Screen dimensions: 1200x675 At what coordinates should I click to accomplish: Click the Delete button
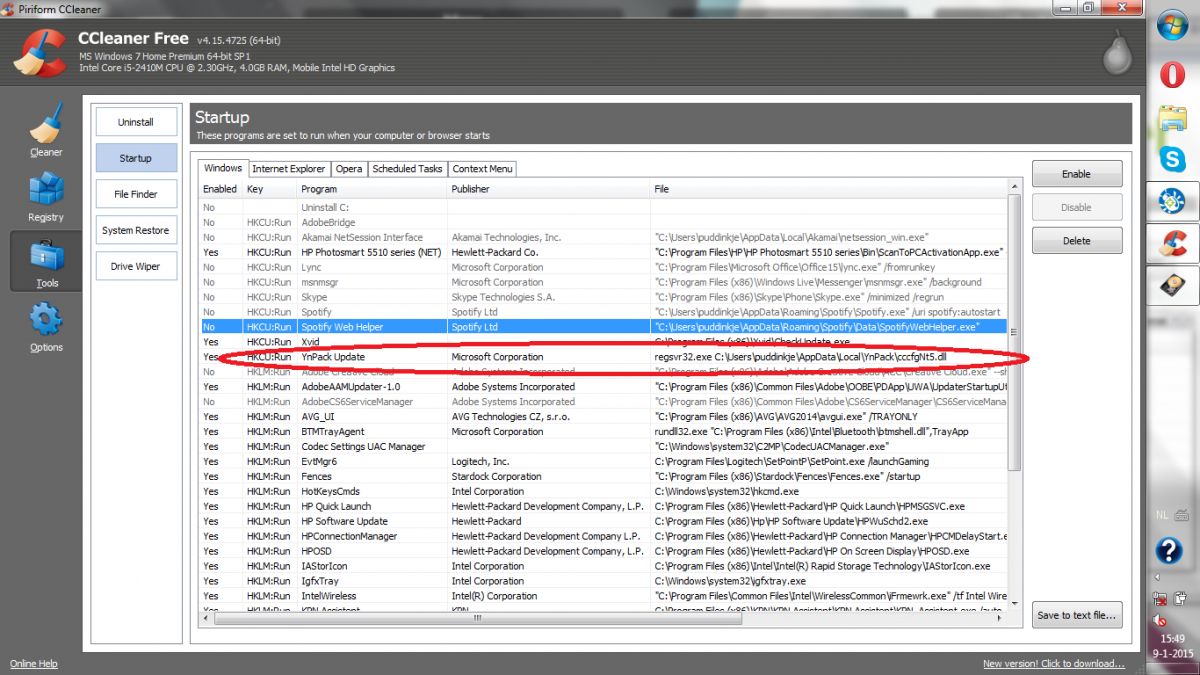(1077, 241)
